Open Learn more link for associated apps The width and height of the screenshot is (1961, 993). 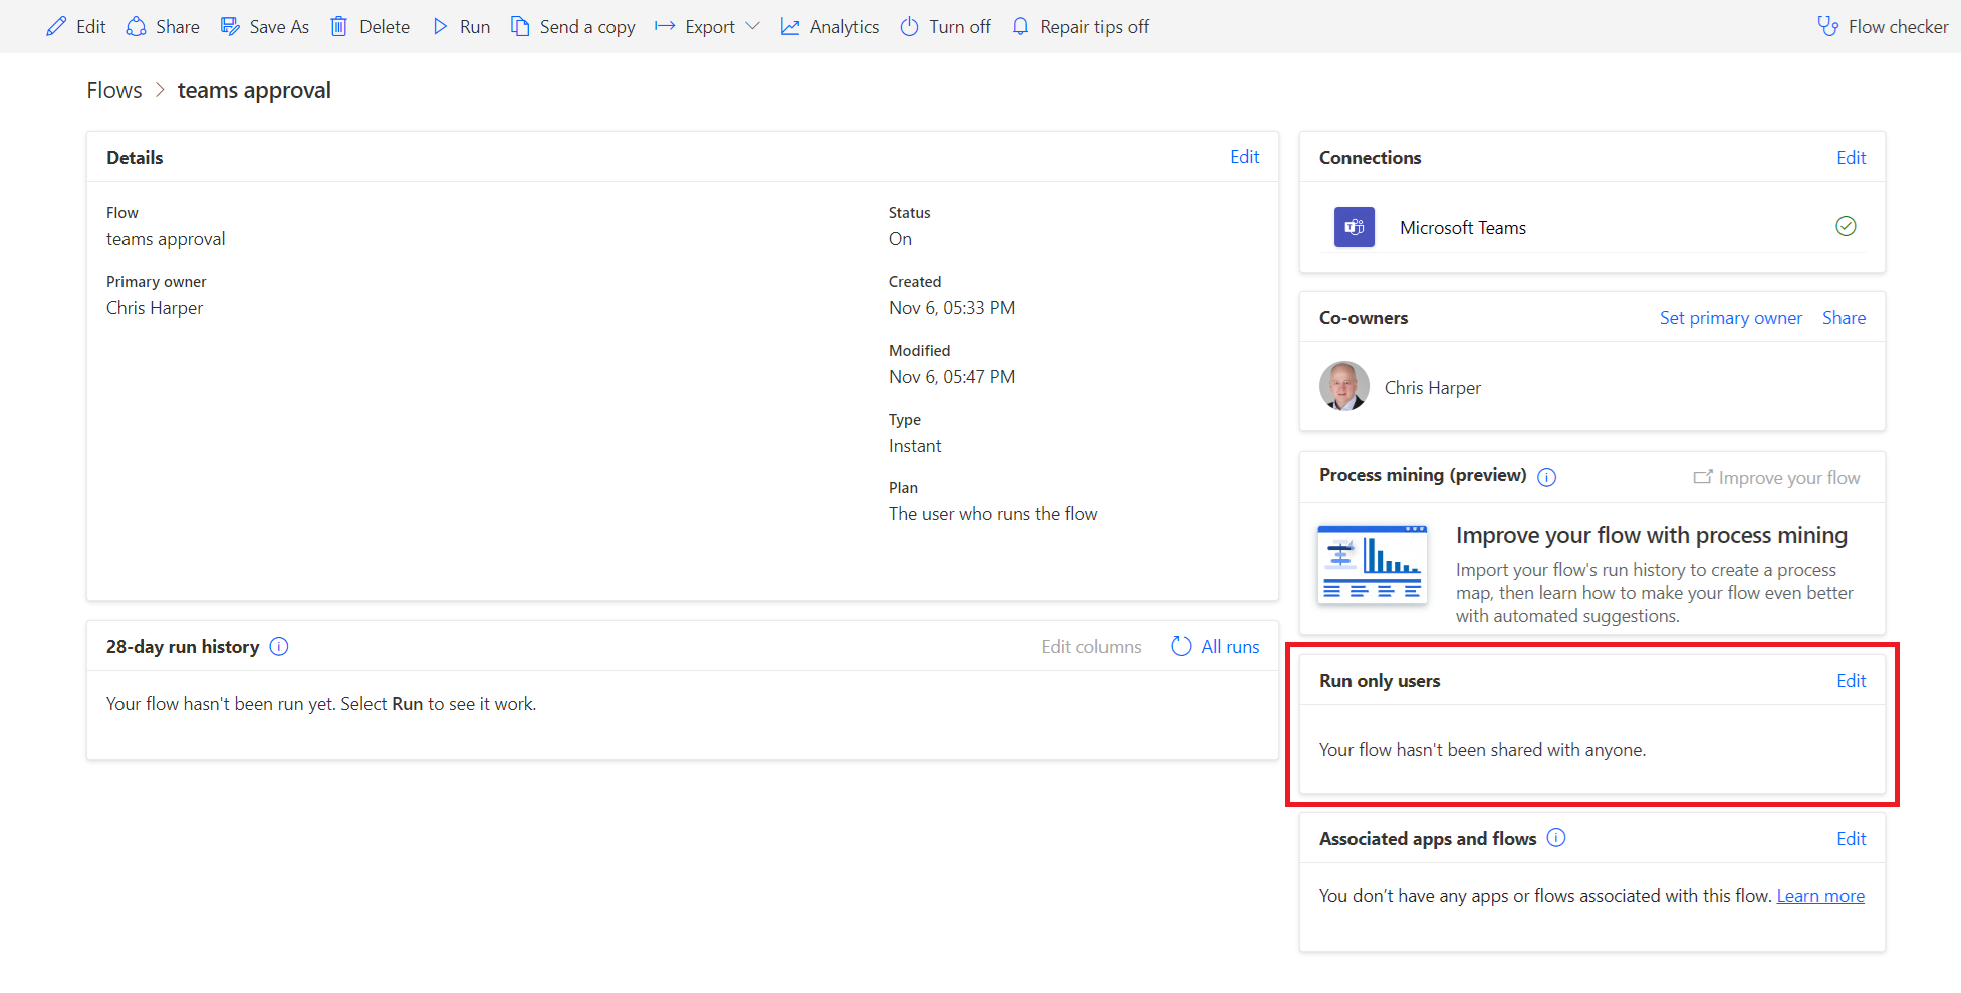[x=1820, y=896]
